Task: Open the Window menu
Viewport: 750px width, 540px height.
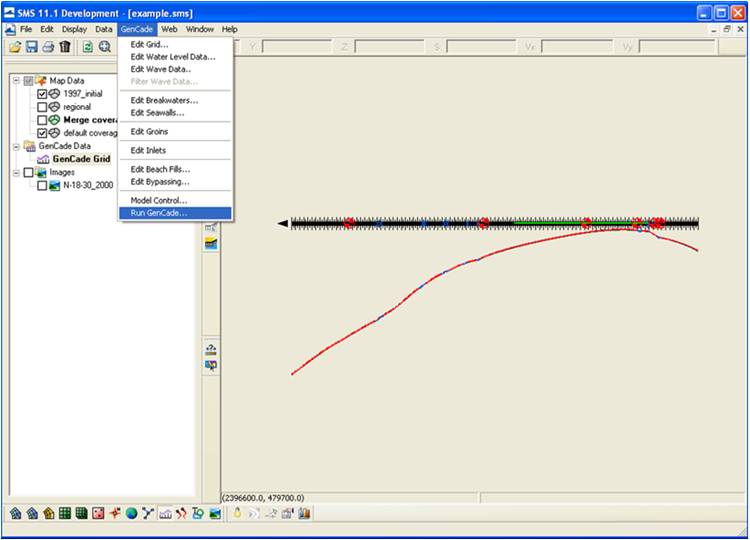Action: pyautogui.click(x=200, y=29)
